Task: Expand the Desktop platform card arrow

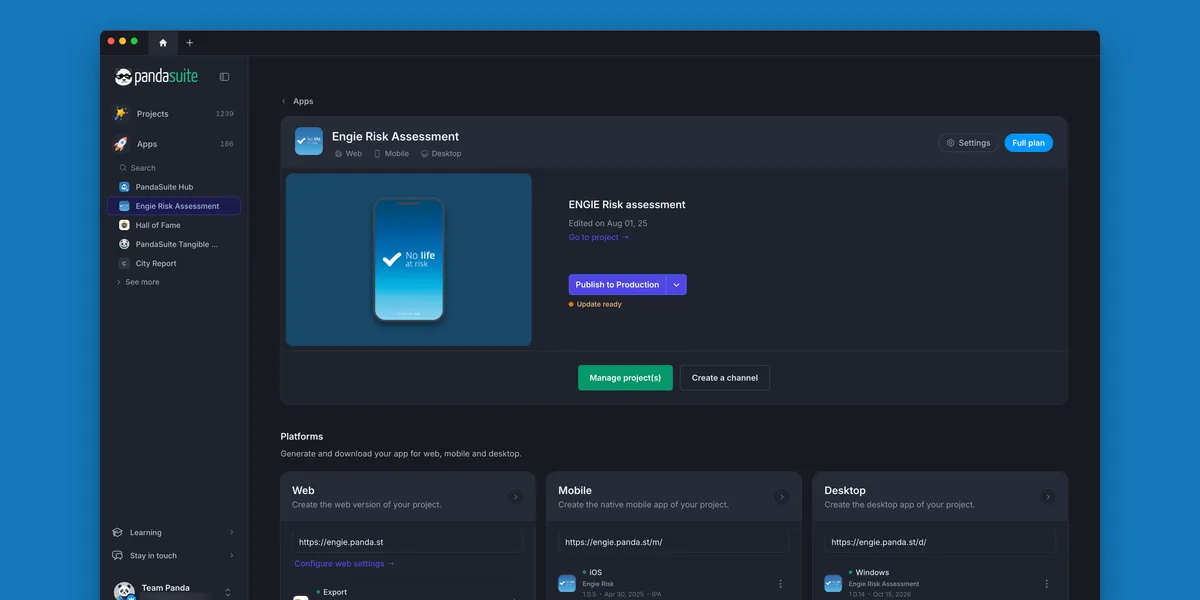Action: [x=1048, y=497]
